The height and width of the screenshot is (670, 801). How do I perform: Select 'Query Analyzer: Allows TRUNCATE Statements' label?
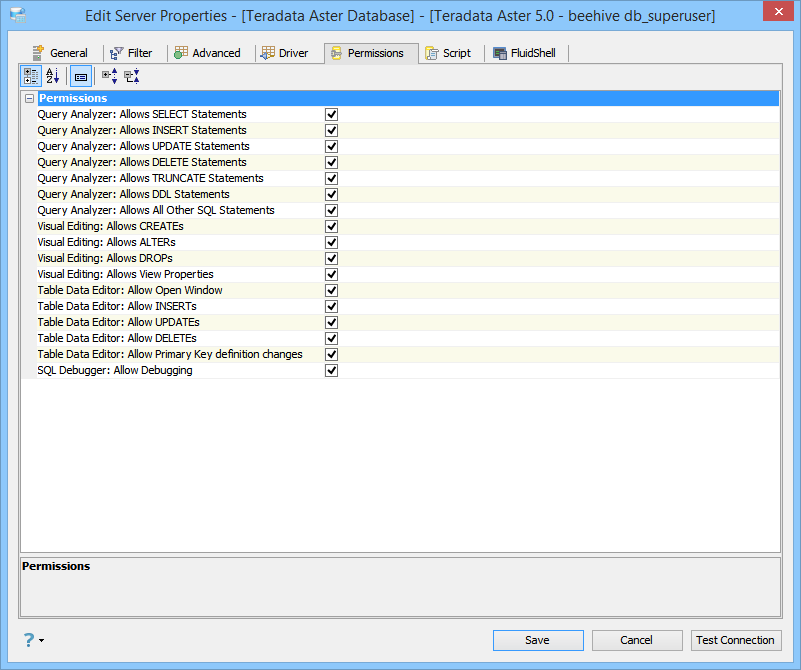(x=151, y=178)
